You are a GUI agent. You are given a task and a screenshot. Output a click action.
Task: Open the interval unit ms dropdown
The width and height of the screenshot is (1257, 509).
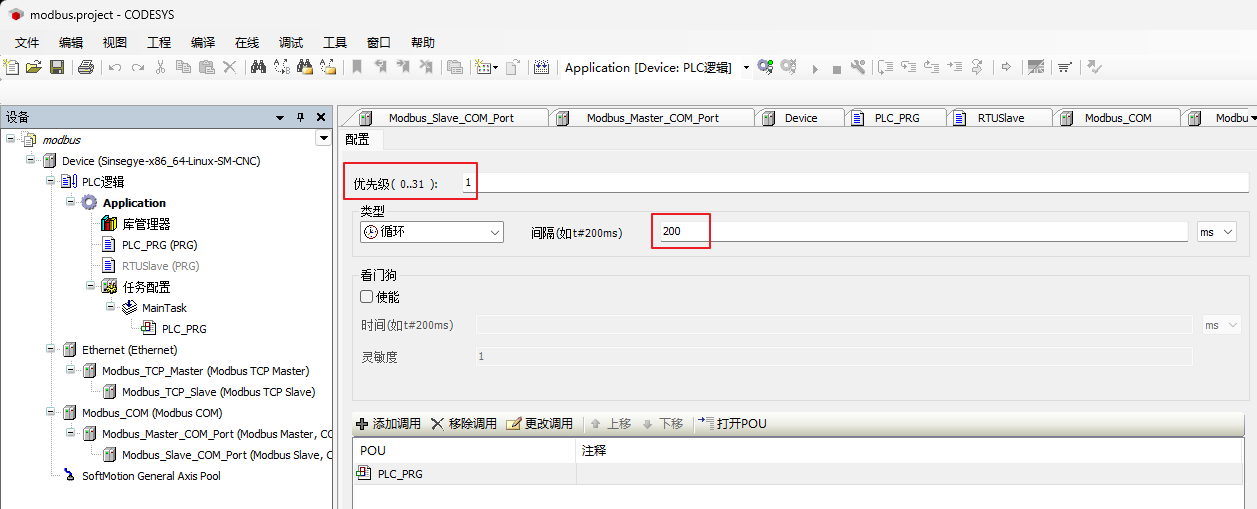point(1228,232)
